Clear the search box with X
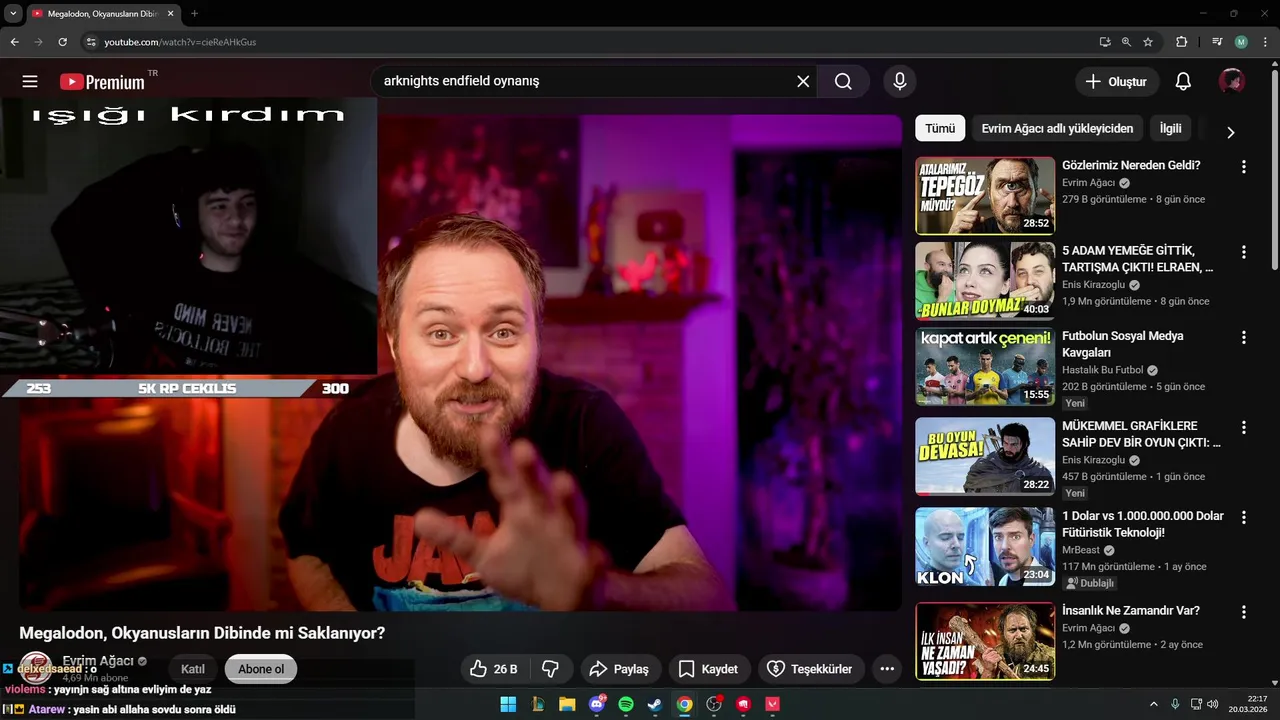Screen dimensions: 1280x720 [803, 82]
